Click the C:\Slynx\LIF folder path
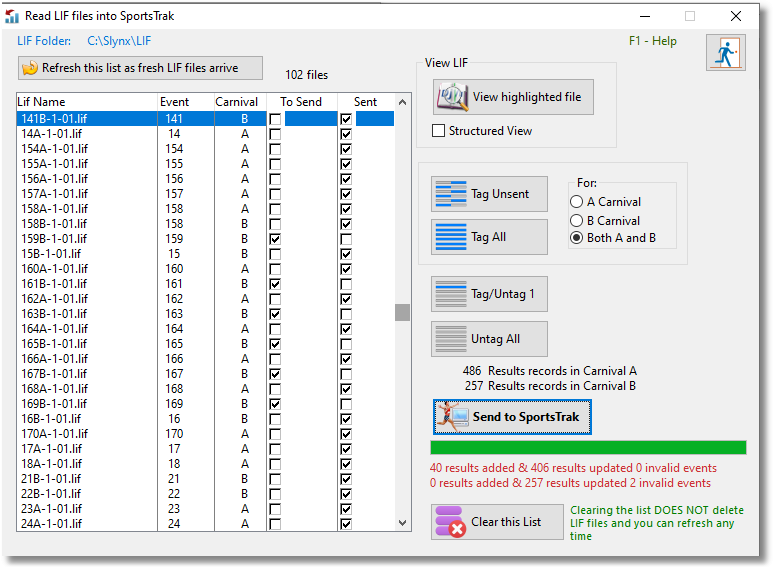 tap(119, 41)
